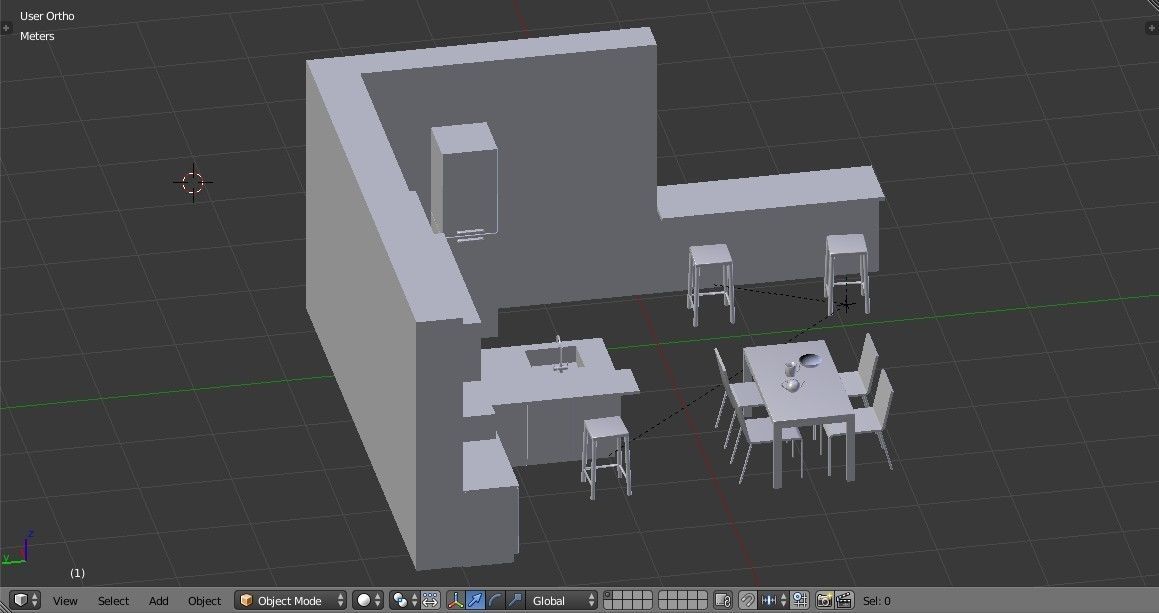Open the Object Mode dropdown
Viewport: 1159px width, 613px height.
290,600
